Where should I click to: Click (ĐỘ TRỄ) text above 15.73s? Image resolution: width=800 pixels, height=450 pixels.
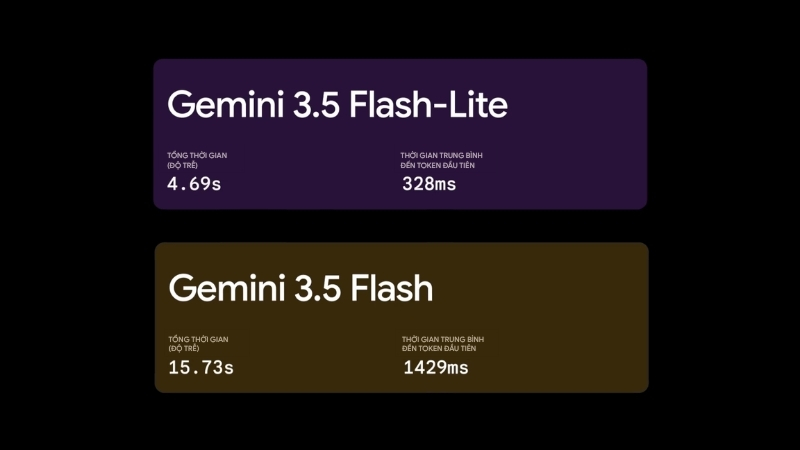184,348
